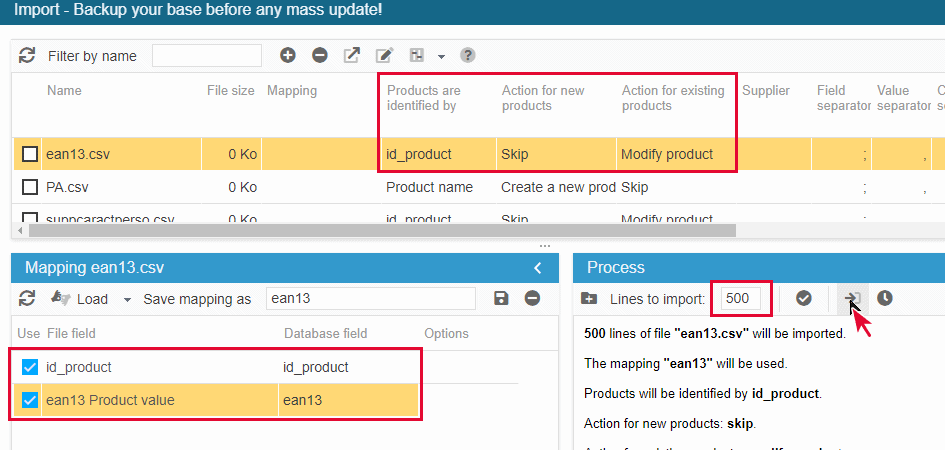Open the scheduled import clock icon
Screen dimensions: 945x450
coord(885,298)
